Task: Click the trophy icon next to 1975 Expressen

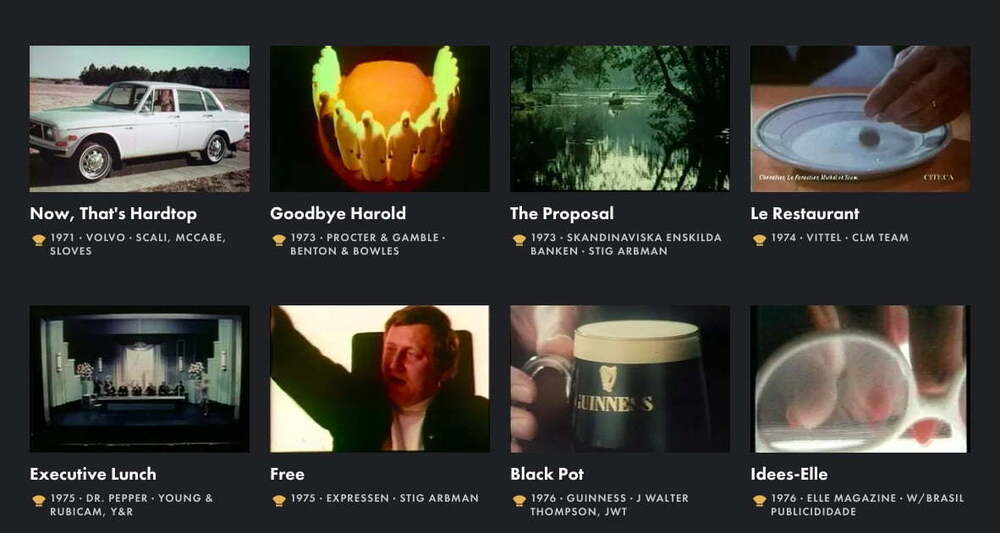Action: pyautogui.click(x=279, y=501)
